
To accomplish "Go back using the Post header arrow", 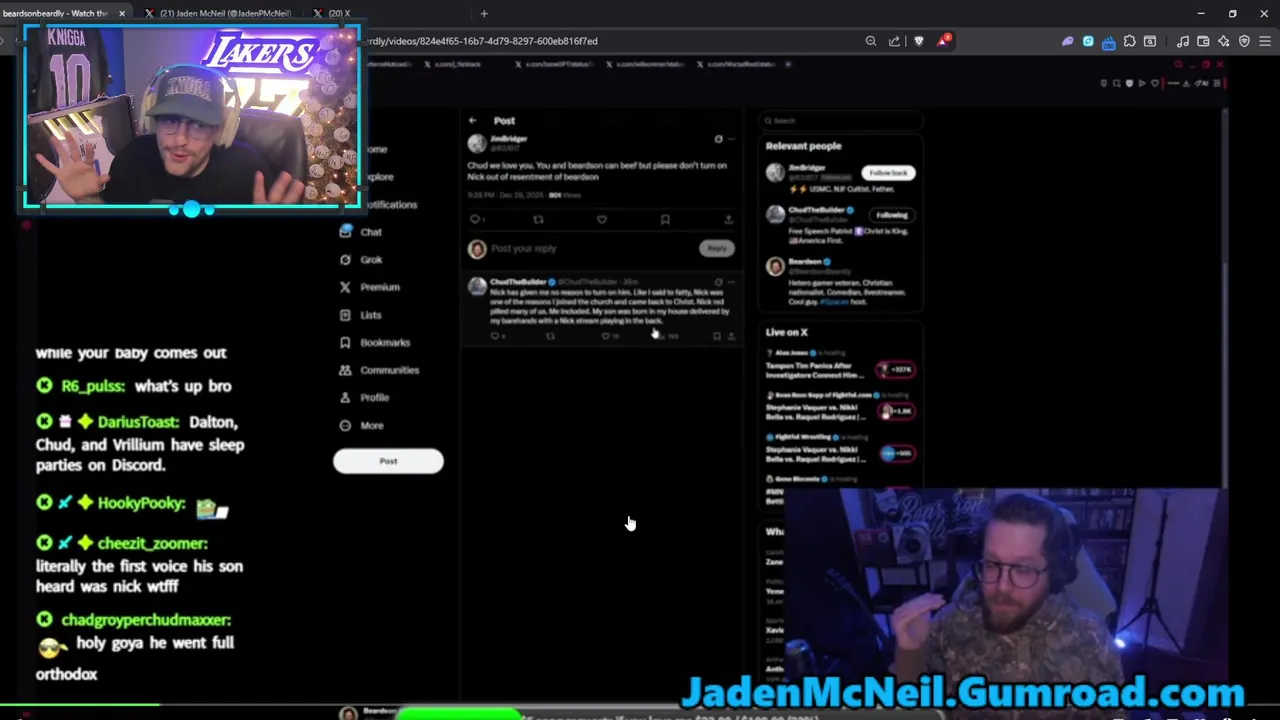I will pyautogui.click(x=472, y=120).
